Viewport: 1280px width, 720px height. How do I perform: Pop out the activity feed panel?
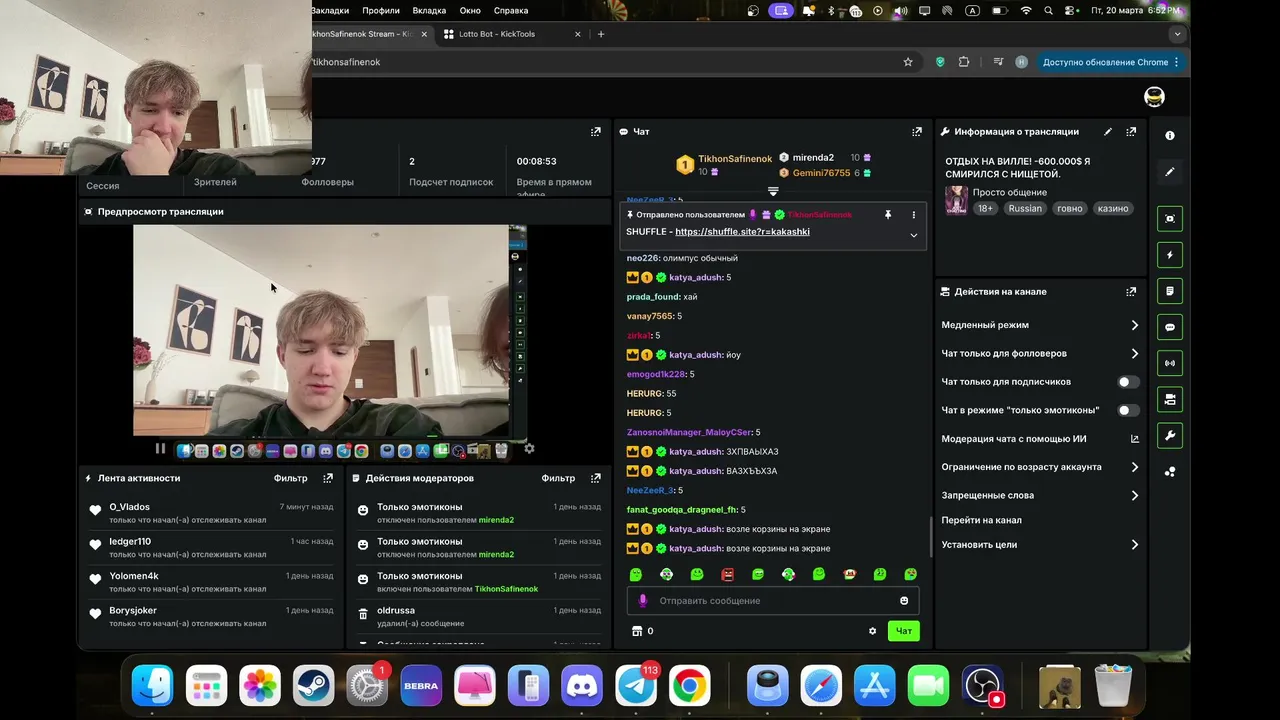[328, 478]
